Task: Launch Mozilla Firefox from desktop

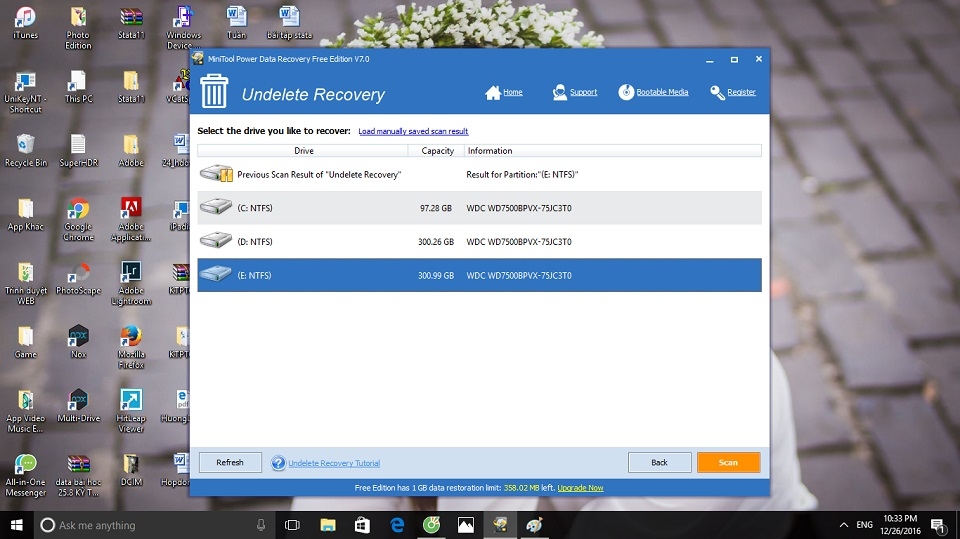Action: pyautogui.click(x=131, y=347)
